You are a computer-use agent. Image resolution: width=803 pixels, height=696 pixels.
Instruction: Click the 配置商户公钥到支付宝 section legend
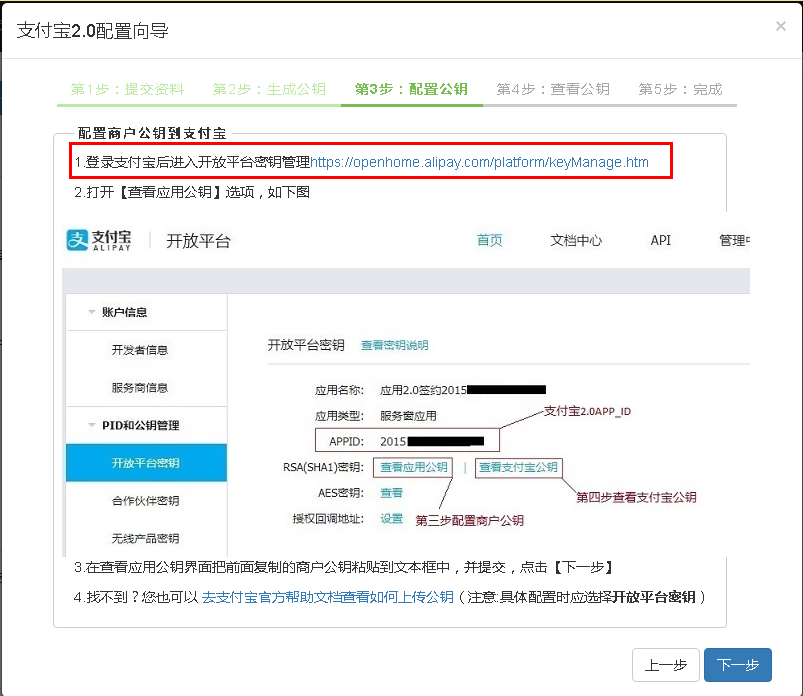(x=152, y=133)
